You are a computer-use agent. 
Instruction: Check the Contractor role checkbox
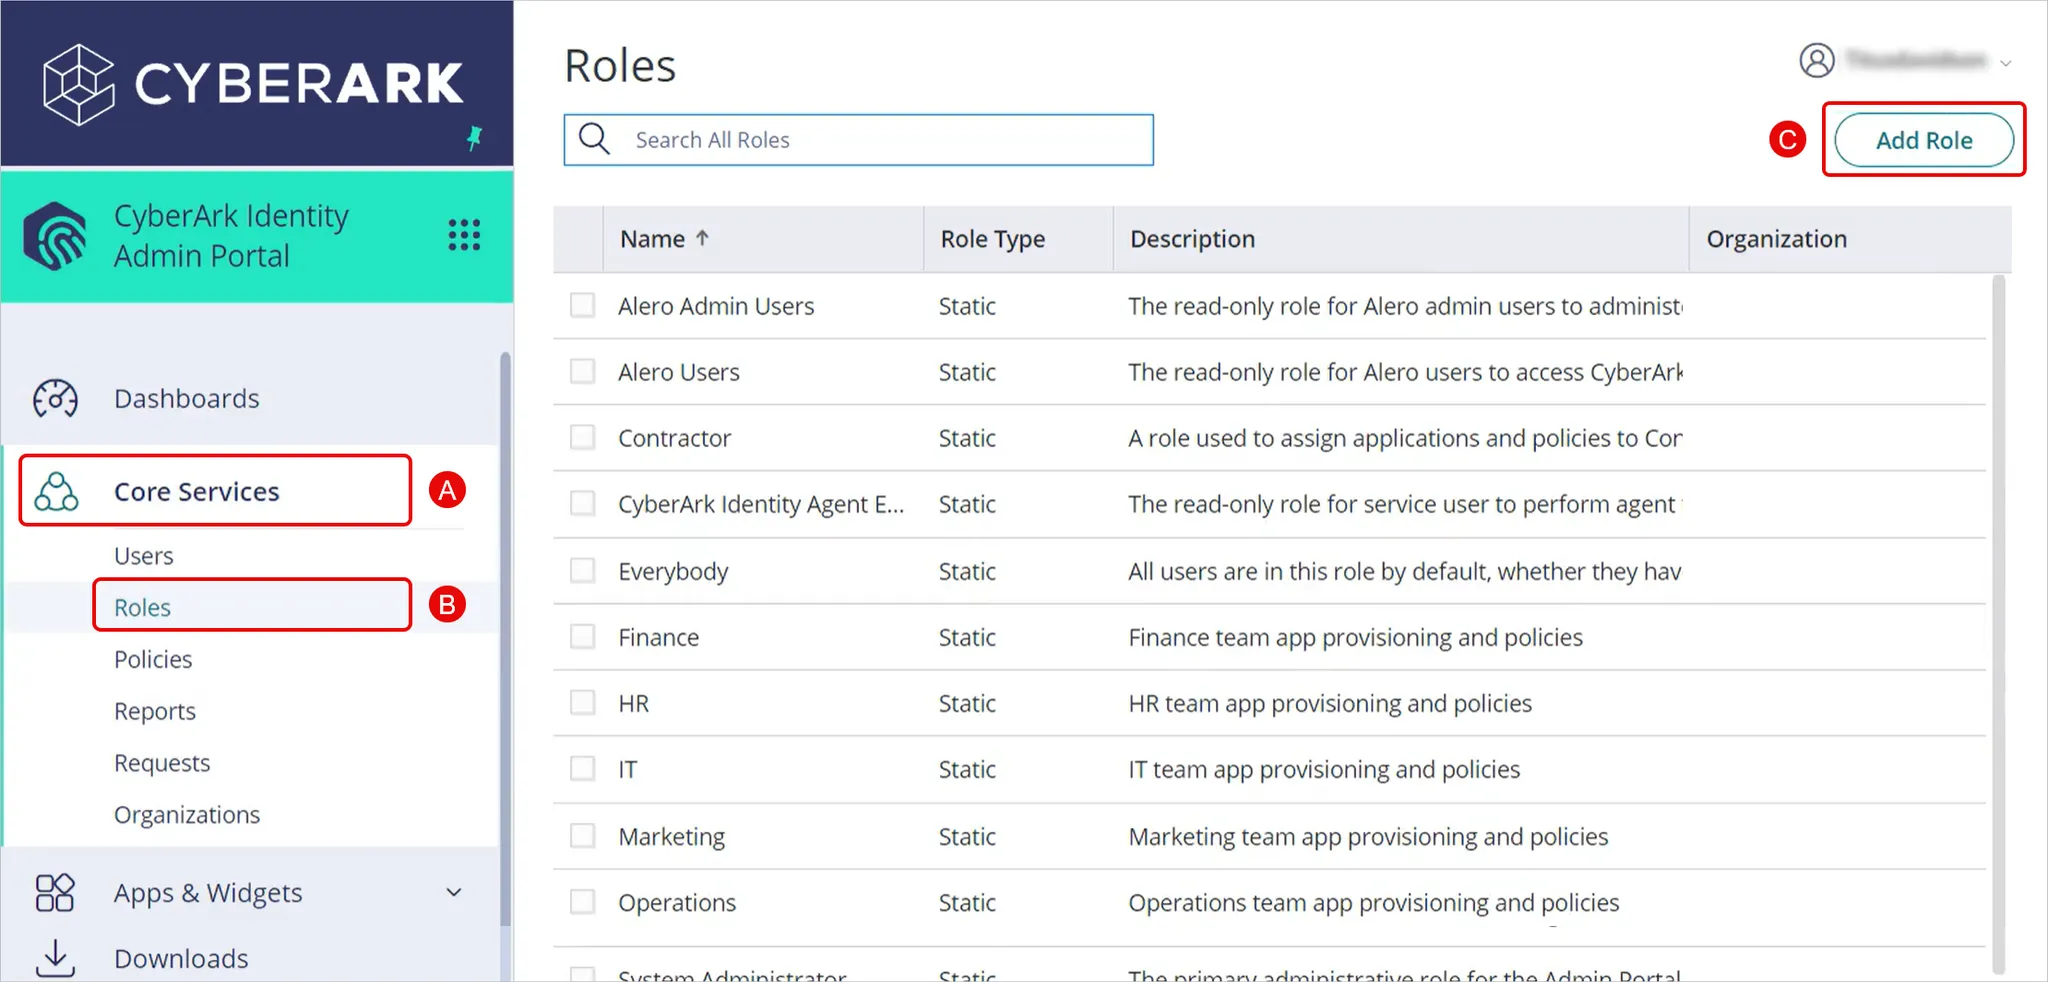[582, 437]
